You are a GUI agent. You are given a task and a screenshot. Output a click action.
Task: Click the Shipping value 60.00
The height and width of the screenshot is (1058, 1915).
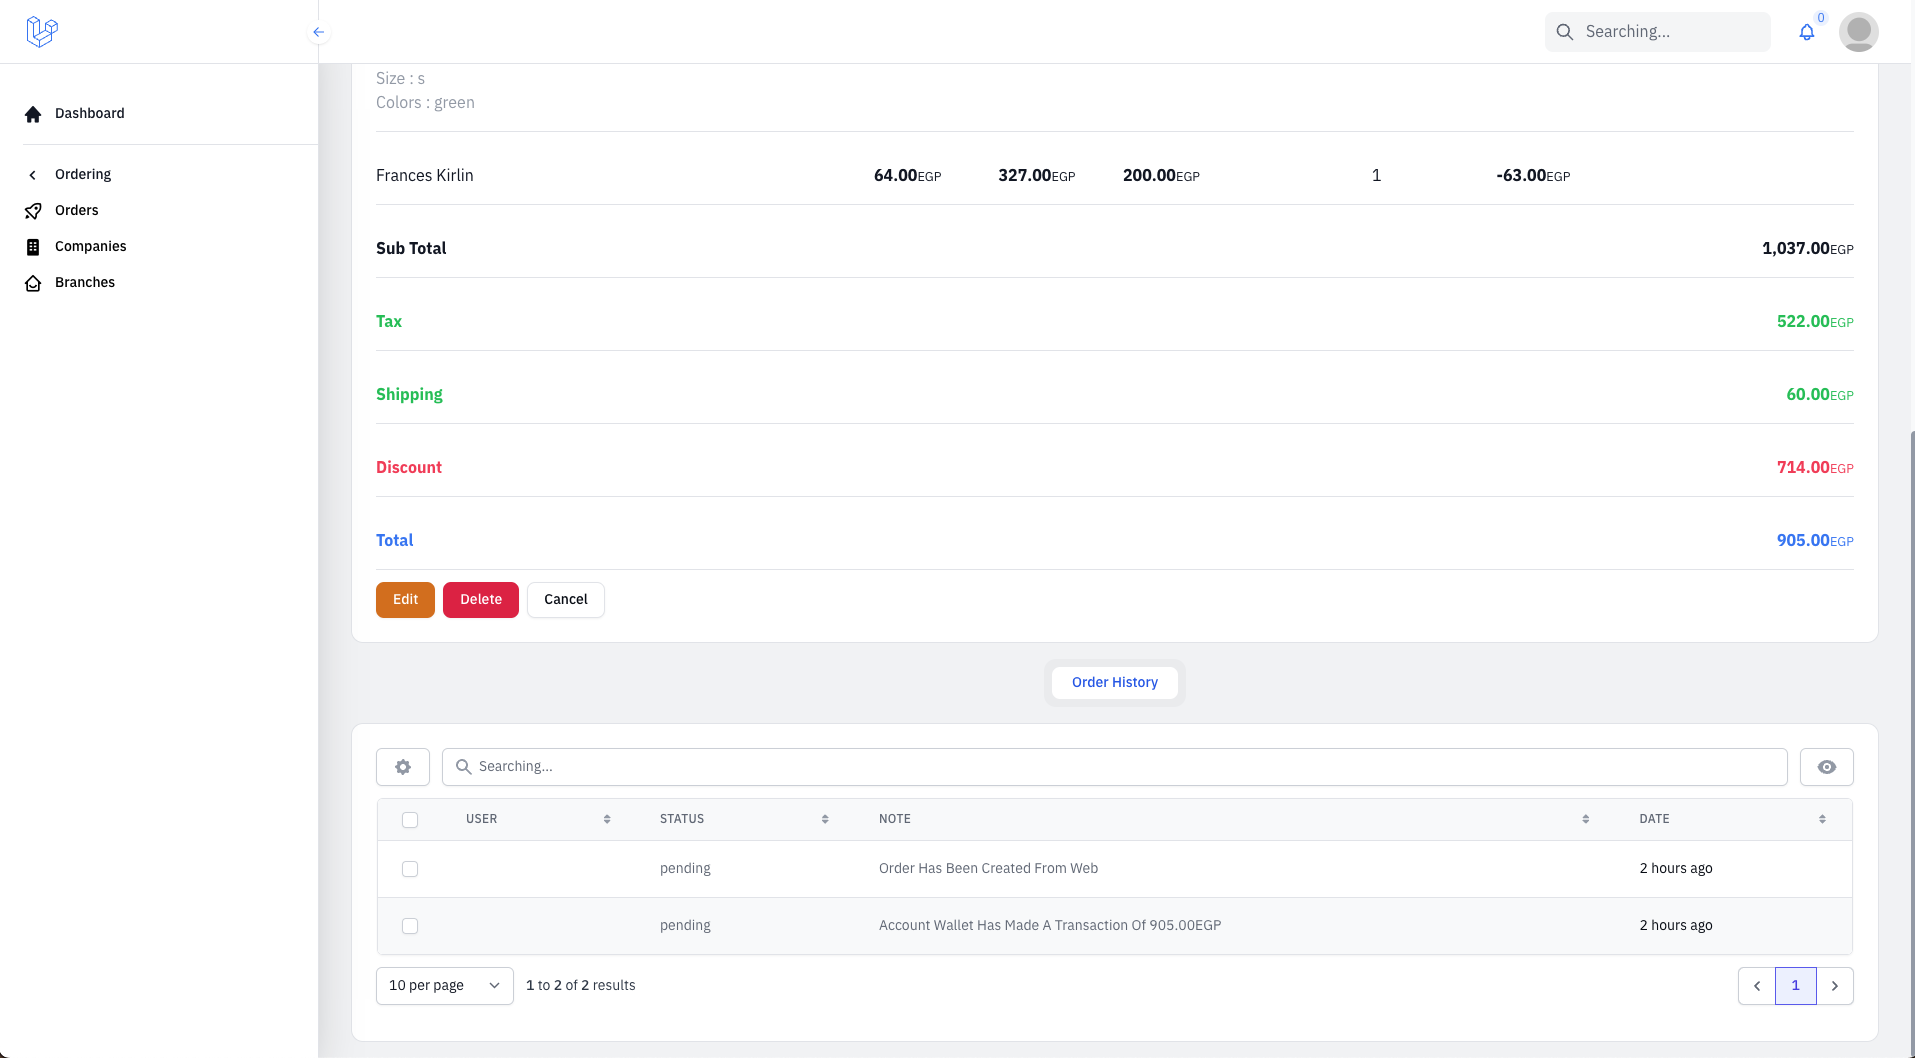[x=1820, y=395]
